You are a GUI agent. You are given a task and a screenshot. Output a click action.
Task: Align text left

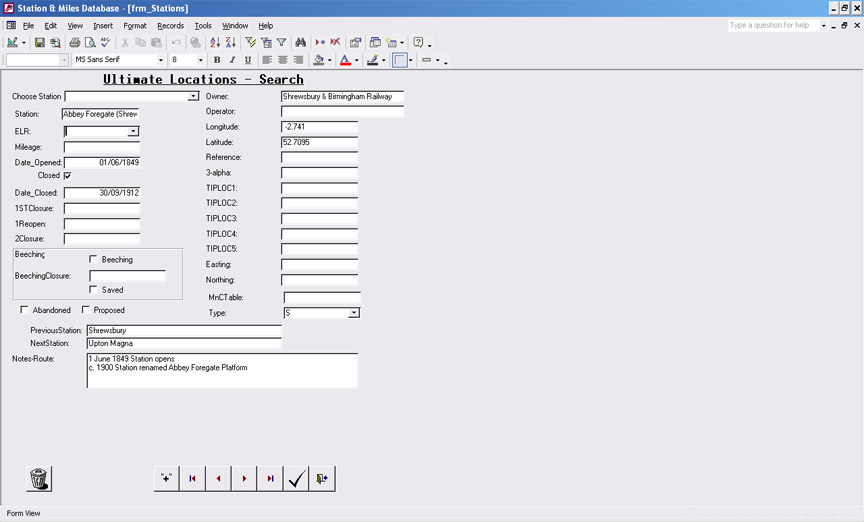coord(267,60)
